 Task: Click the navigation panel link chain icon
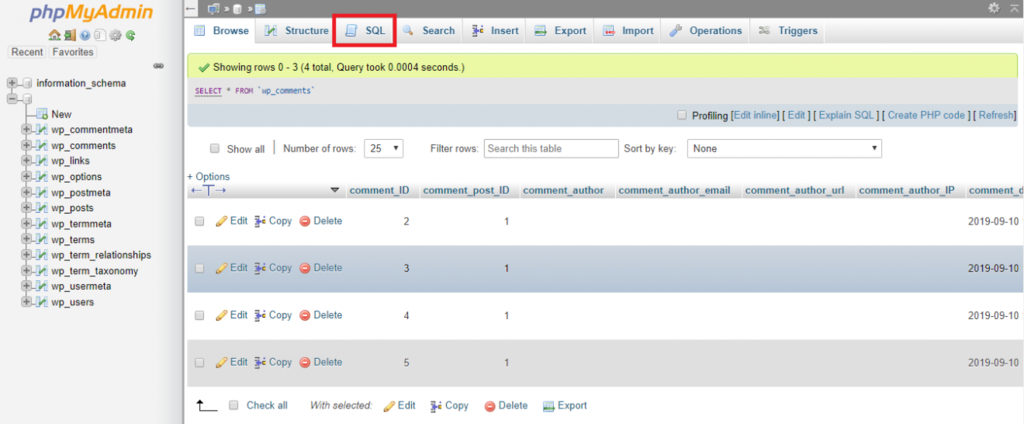[x=158, y=66]
